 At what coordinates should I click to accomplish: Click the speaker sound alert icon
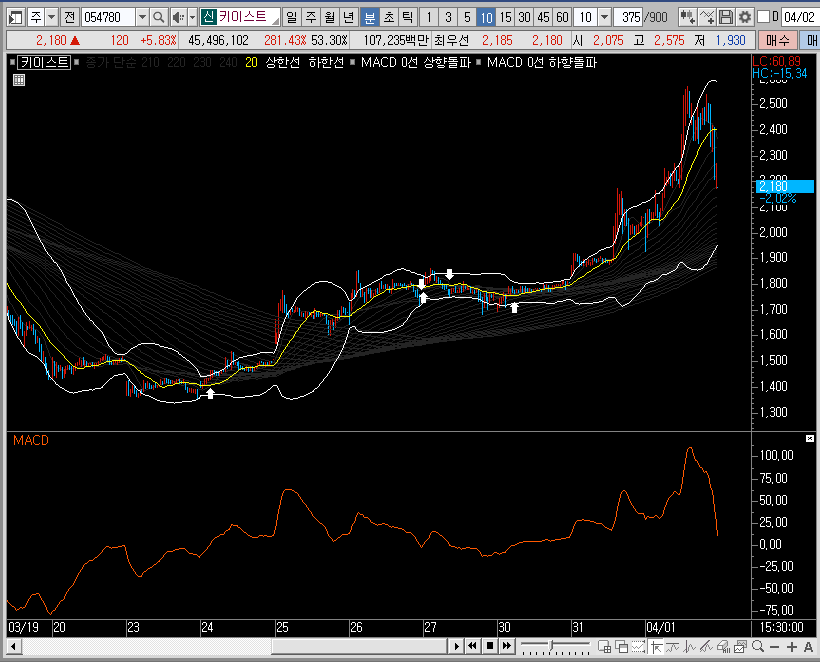(178, 17)
